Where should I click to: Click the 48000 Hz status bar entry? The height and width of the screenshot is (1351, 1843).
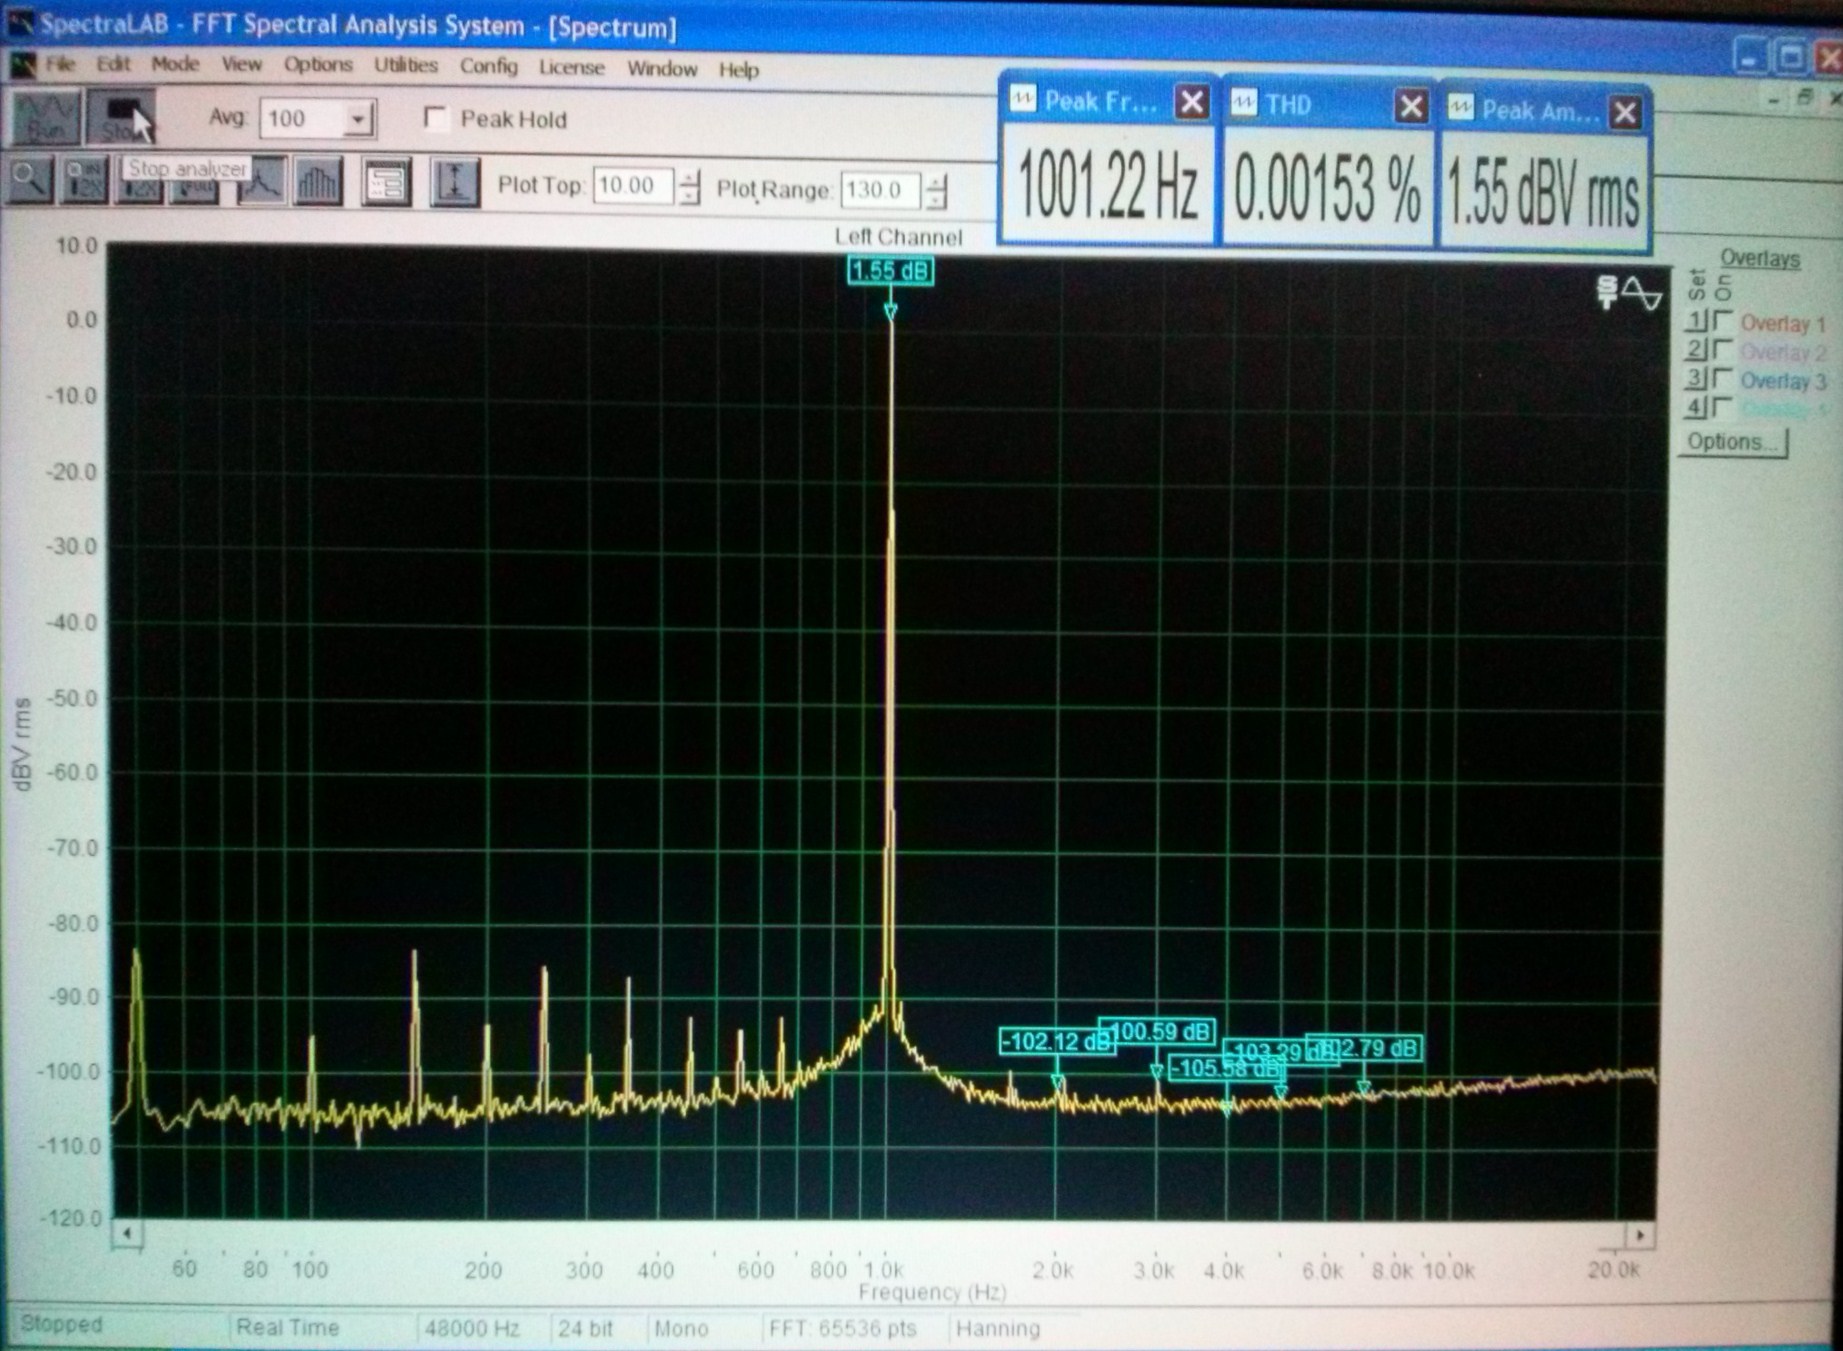[472, 1329]
